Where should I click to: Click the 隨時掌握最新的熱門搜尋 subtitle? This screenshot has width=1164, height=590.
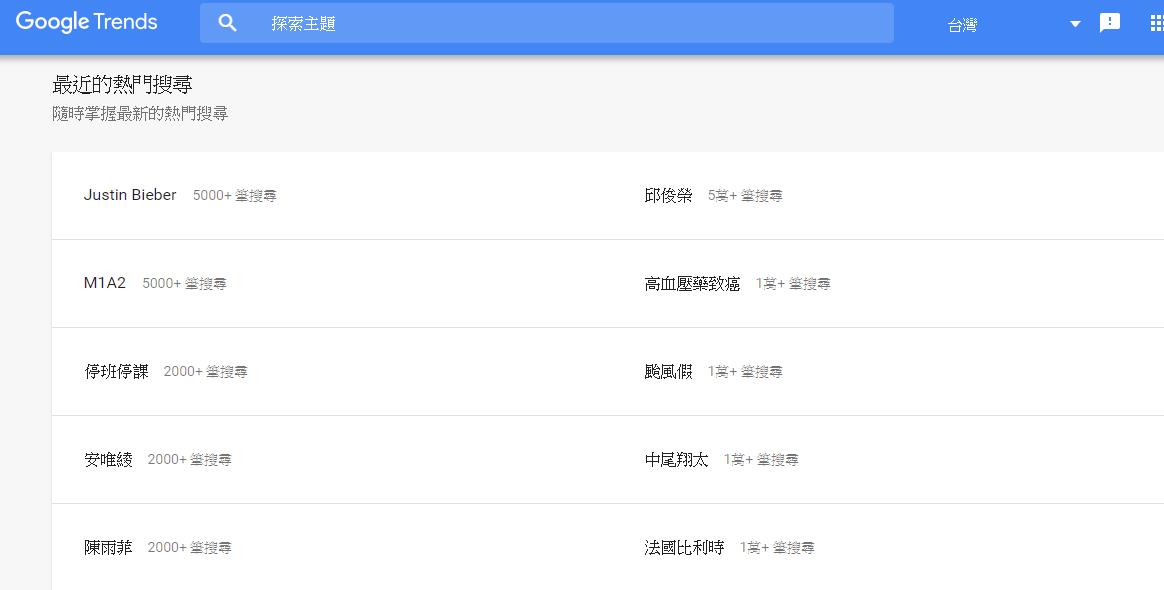(x=140, y=114)
